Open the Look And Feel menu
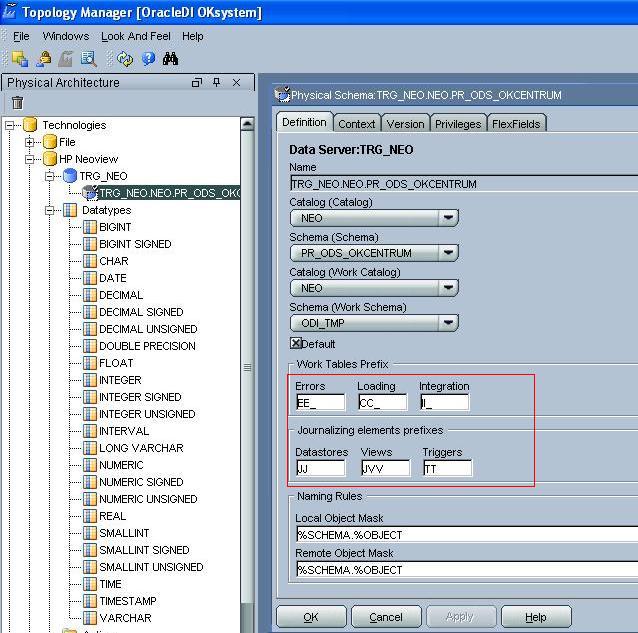The width and height of the screenshot is (638, 633). coord(136,36)
